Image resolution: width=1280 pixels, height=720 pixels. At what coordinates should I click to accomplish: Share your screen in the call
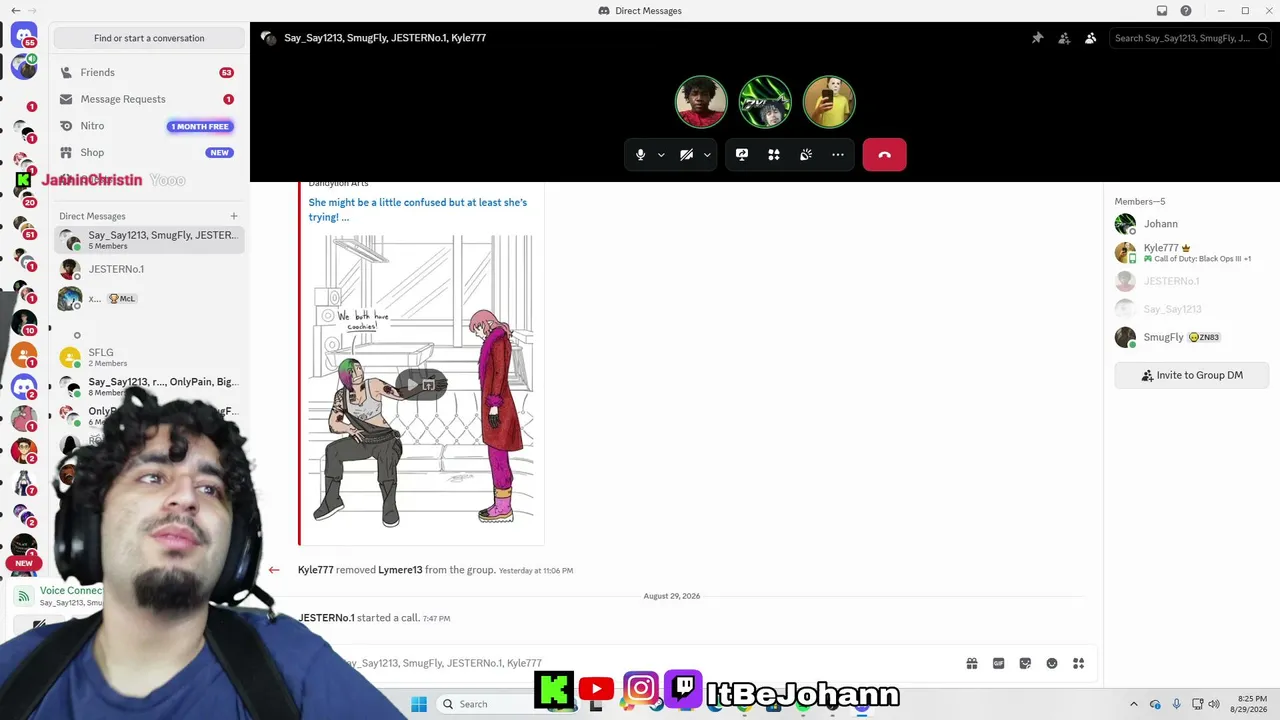pyautogui.click(x=742, y=155)
